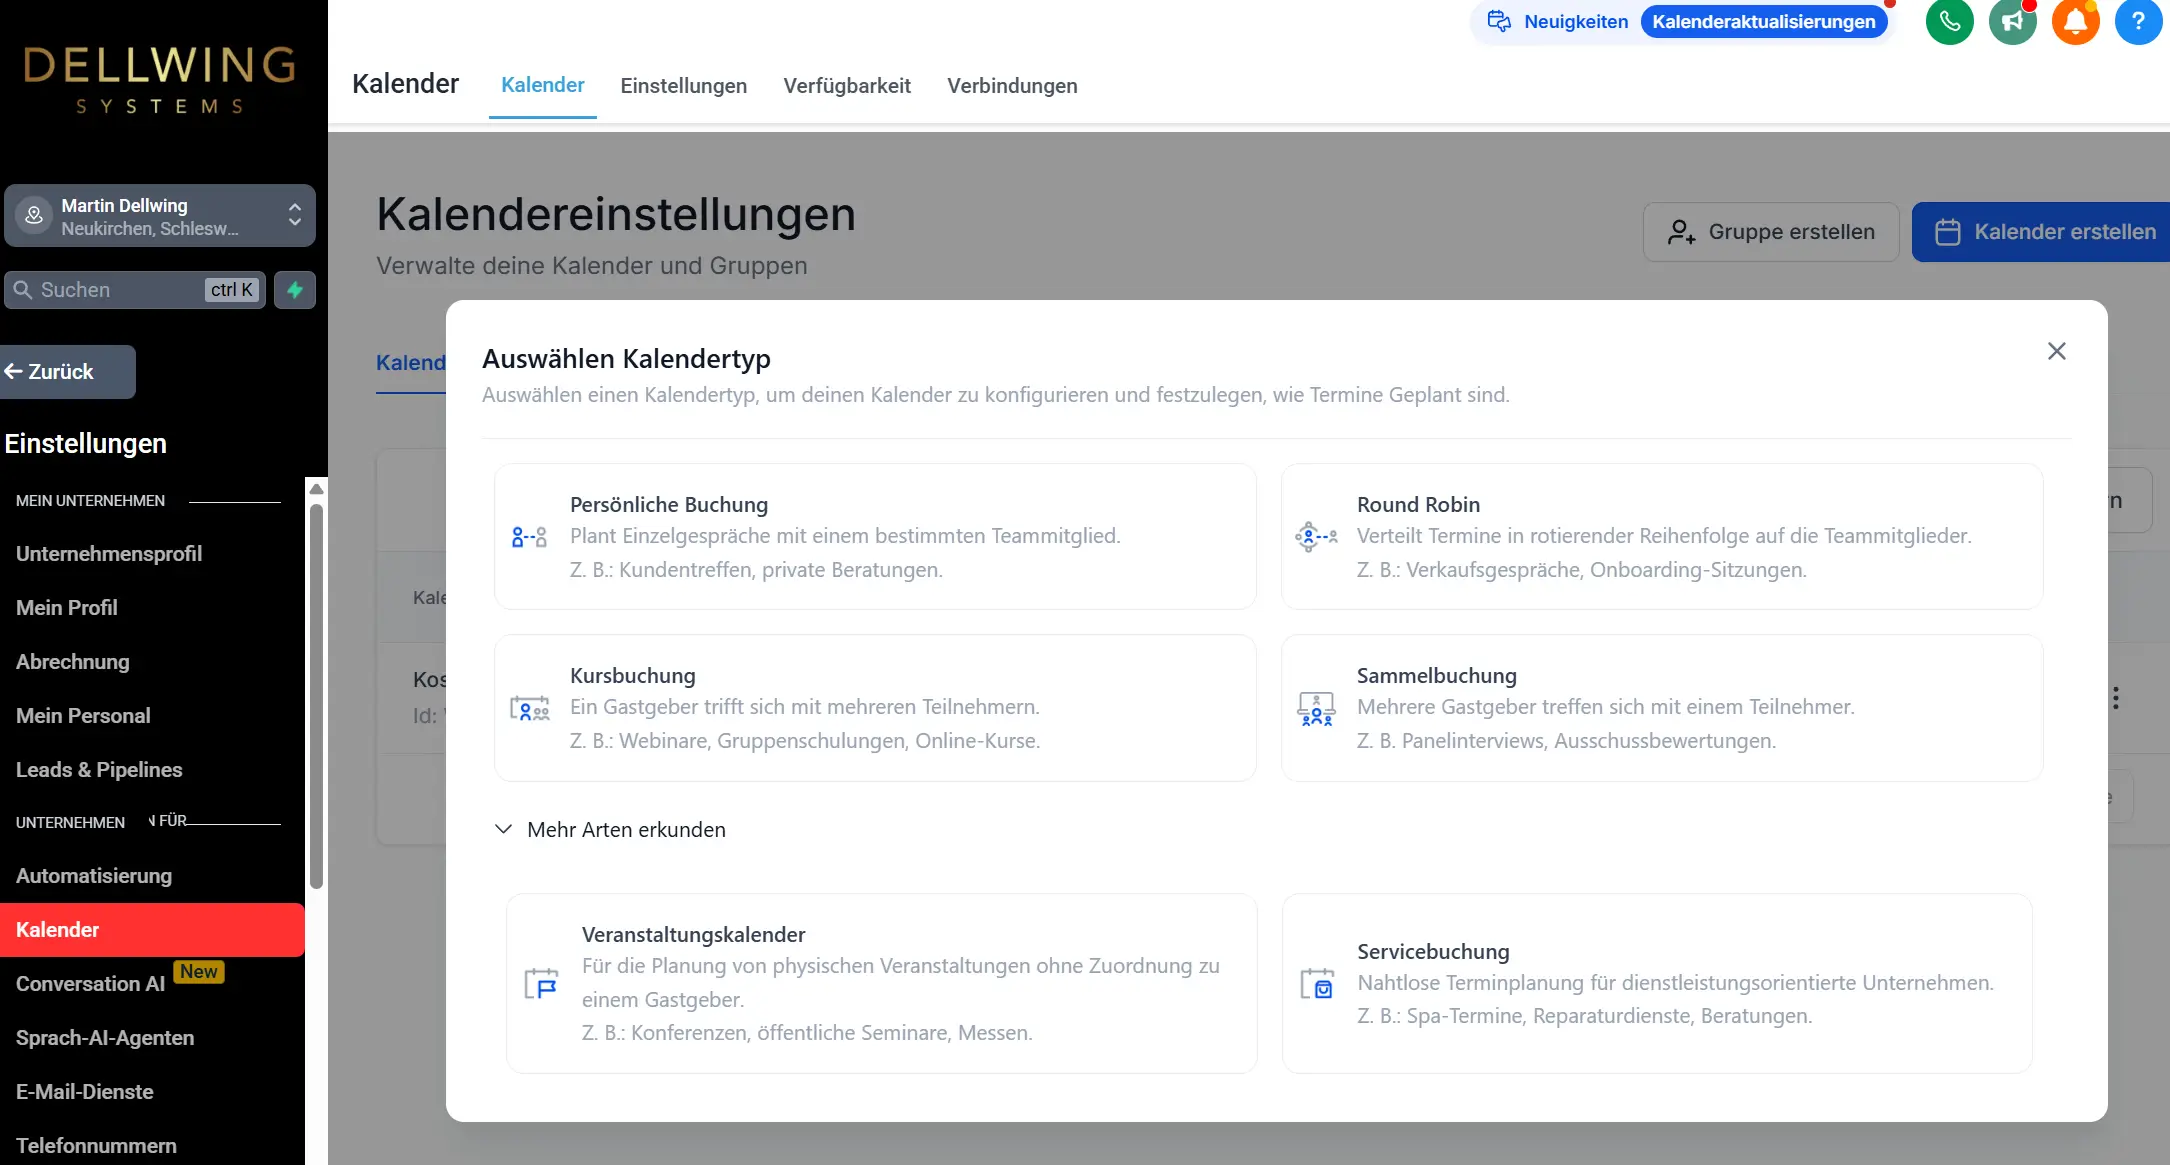Click the Zurück back button
The width and height of the screenshot is (2170, 1165).
tap(67, 372)
